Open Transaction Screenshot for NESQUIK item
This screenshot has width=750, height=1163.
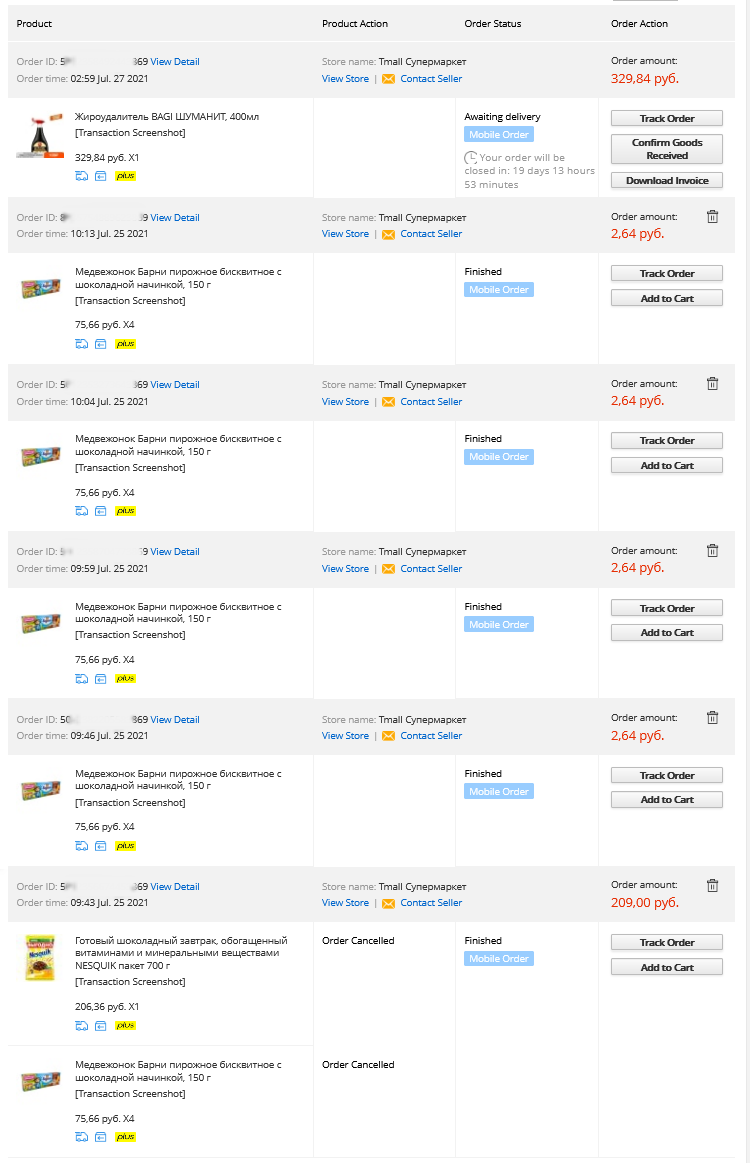(x=131, y=982)
